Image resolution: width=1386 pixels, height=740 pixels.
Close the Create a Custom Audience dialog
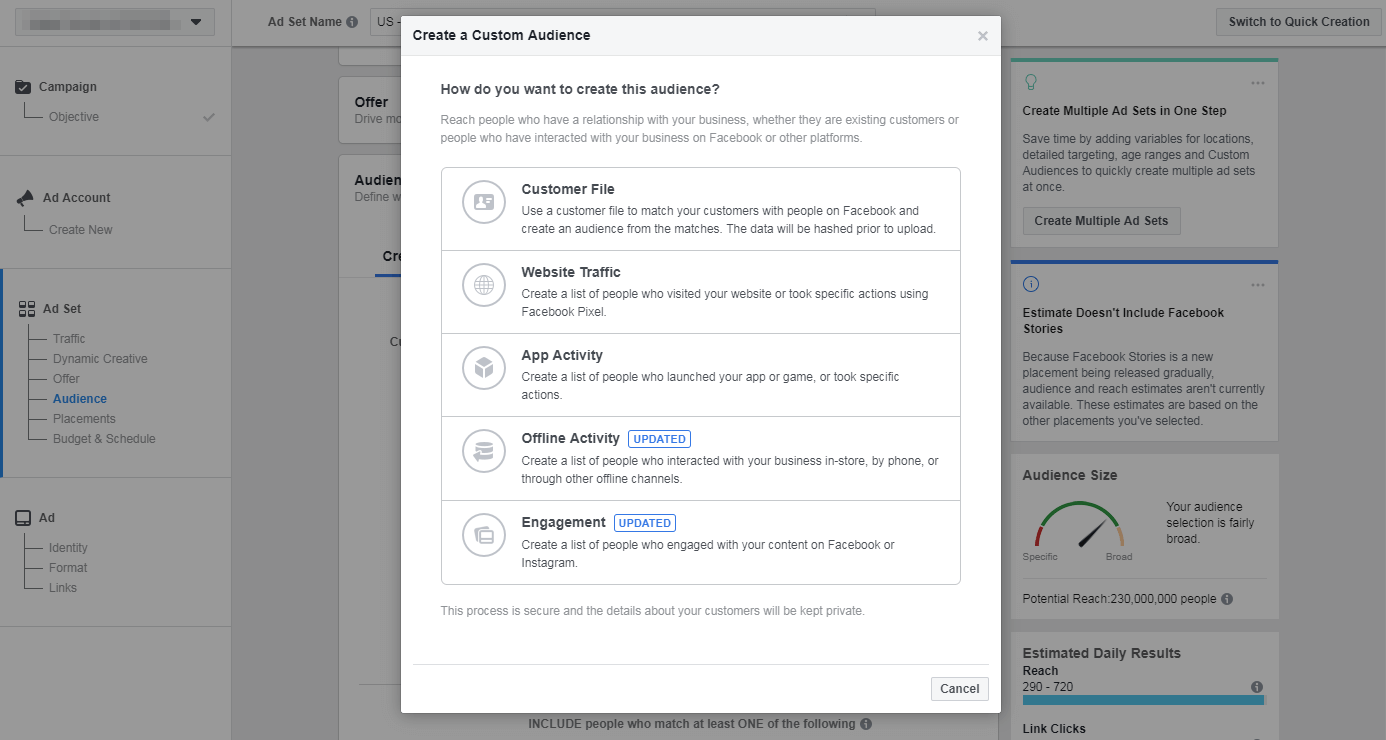(982, 36)
